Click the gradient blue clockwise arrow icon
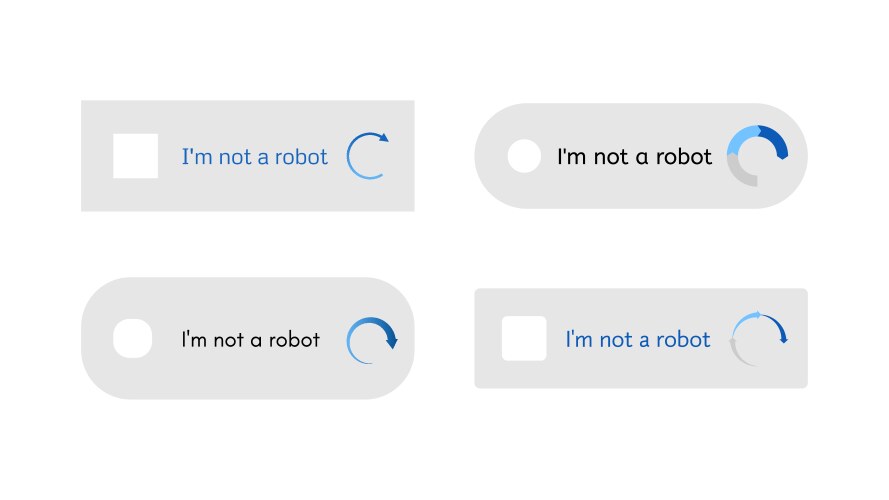 pyautogui.click(x=371, y=340)
